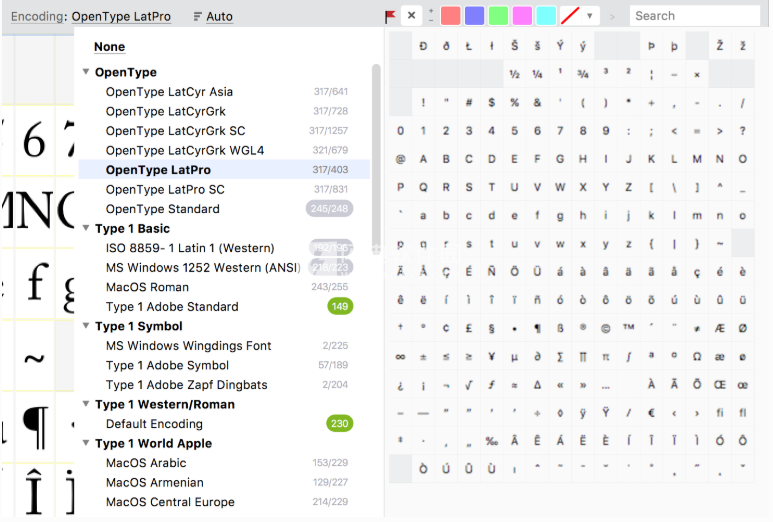Select the summation Σ glyph cell

560,356
